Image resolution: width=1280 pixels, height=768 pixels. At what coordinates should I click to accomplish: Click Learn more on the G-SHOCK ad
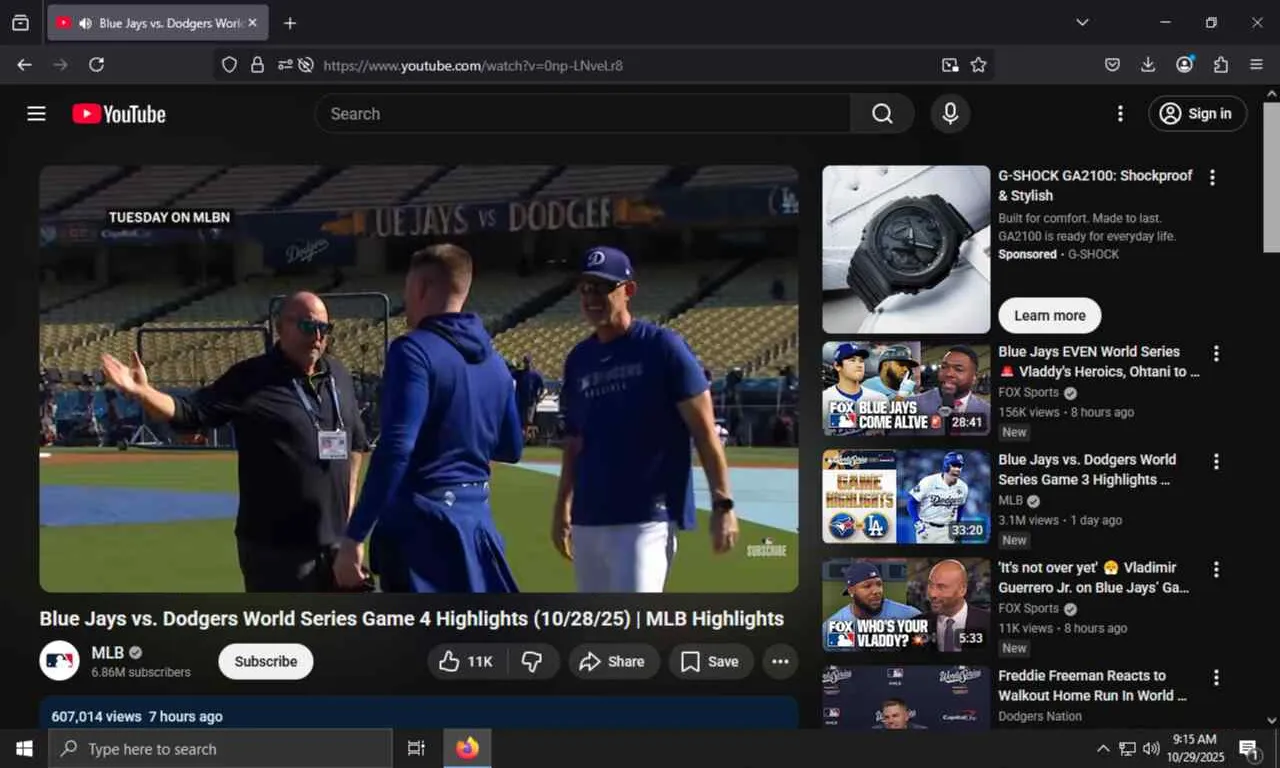[1050, 315]
